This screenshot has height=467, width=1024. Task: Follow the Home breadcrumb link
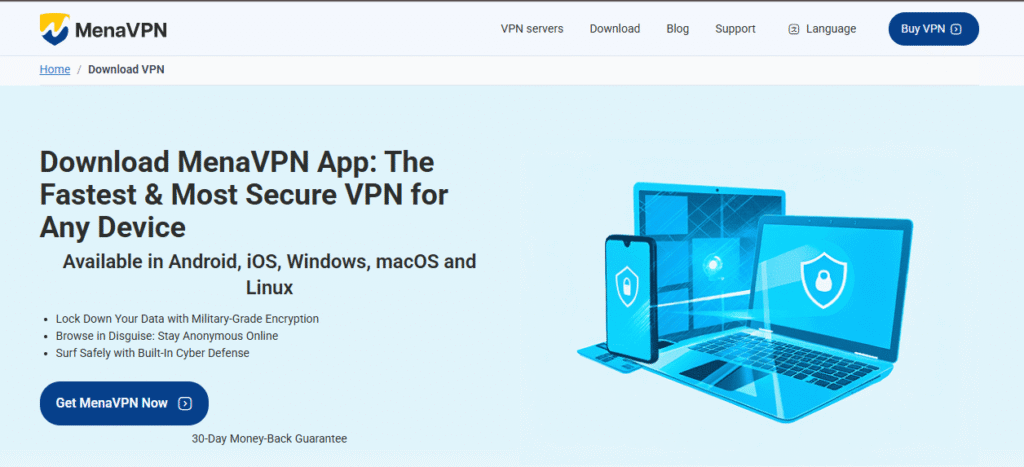55,69
